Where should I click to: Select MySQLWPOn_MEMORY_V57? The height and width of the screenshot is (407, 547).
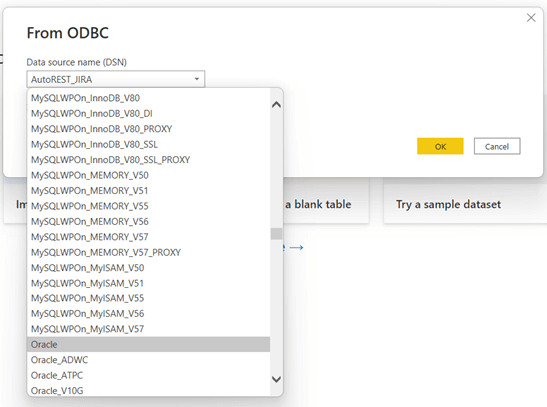tap(148, 237)
